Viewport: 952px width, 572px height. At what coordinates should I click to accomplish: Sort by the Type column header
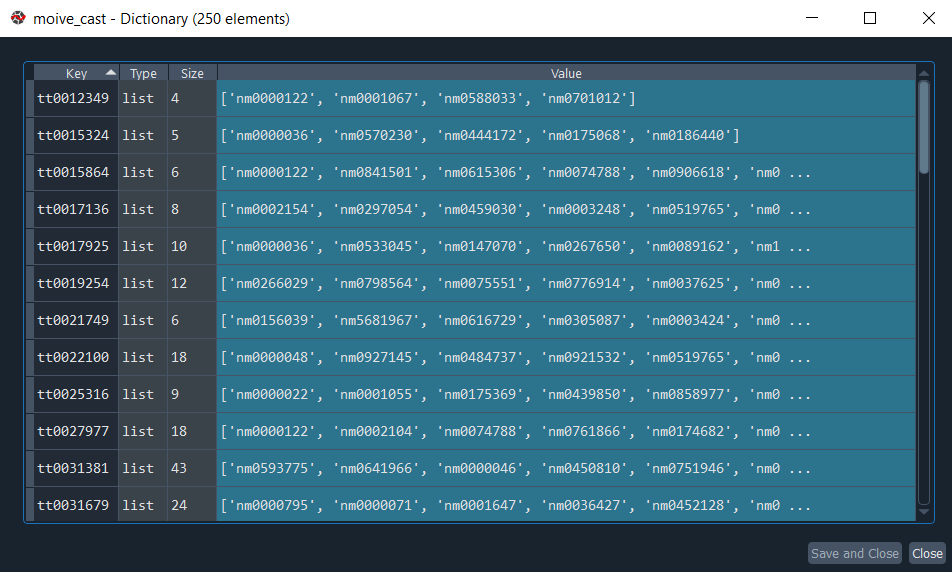coord(143,73)
